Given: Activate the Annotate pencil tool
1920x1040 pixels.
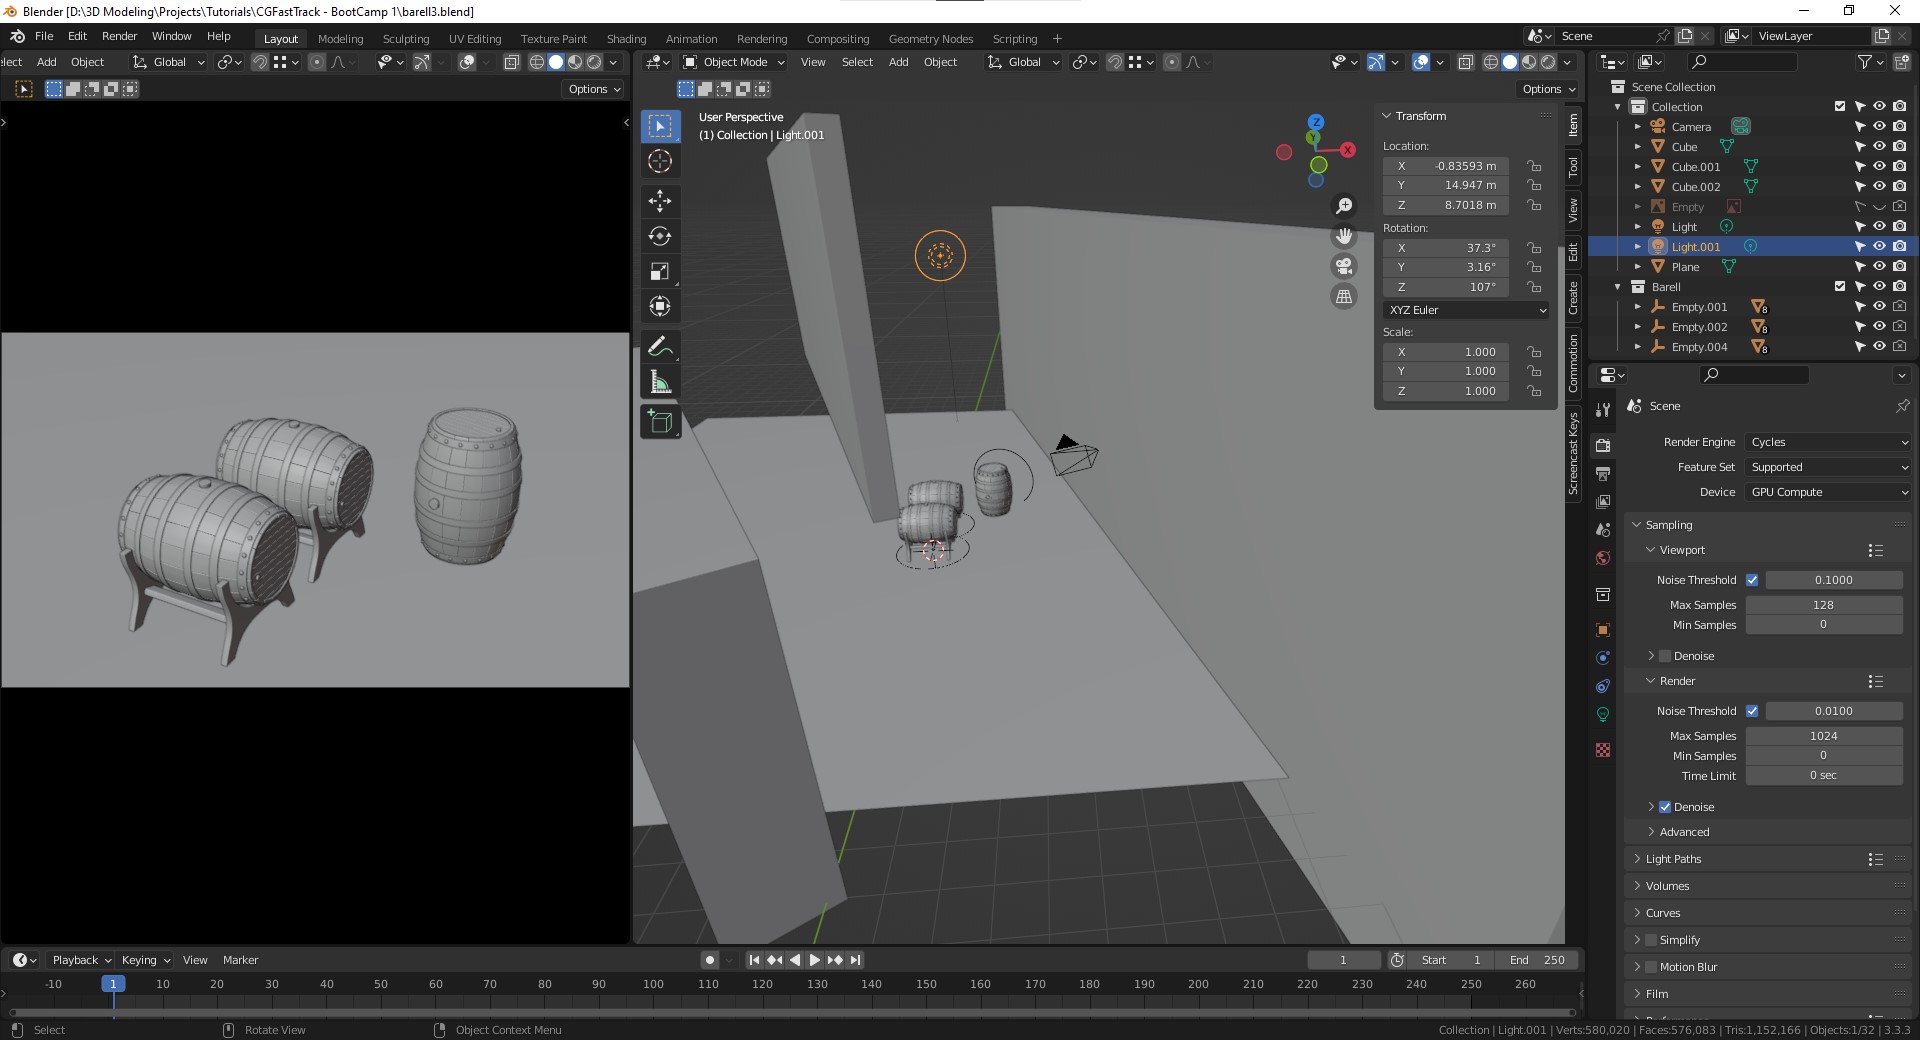Looking at the screenshot, I should [x=660, y=347].
